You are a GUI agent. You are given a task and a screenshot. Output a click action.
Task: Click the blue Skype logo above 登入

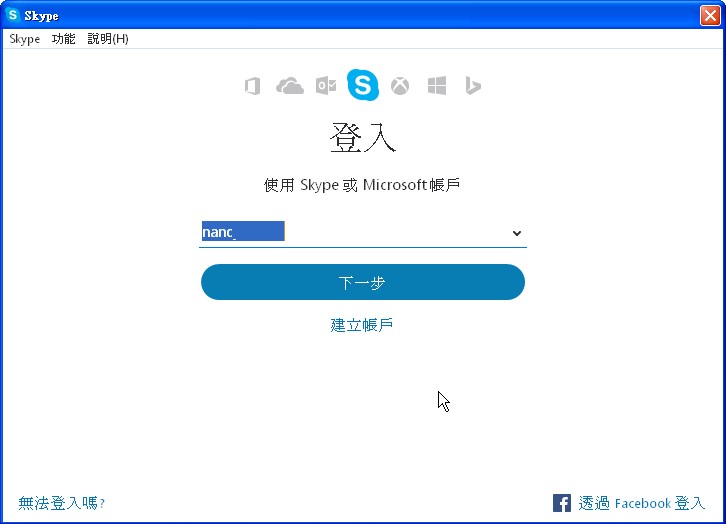363,85
